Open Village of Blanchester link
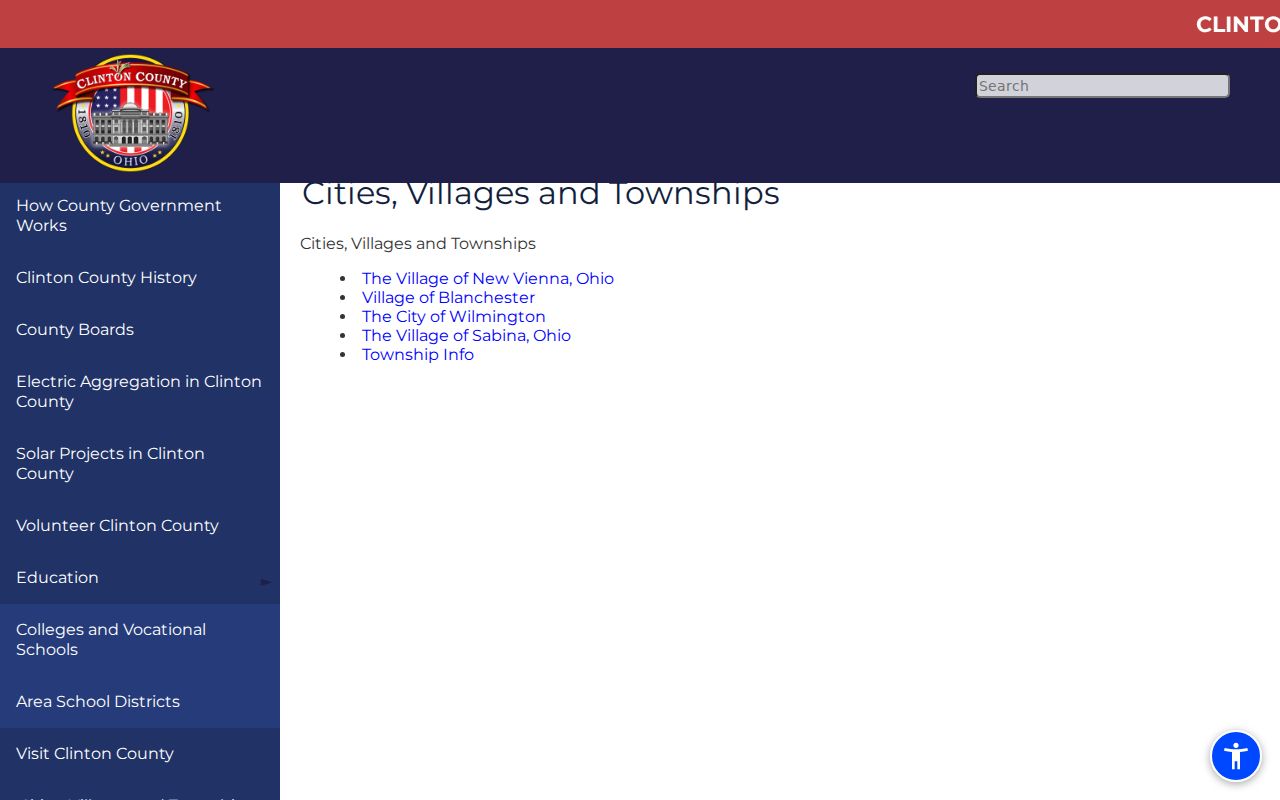 (x=448, y=297)
